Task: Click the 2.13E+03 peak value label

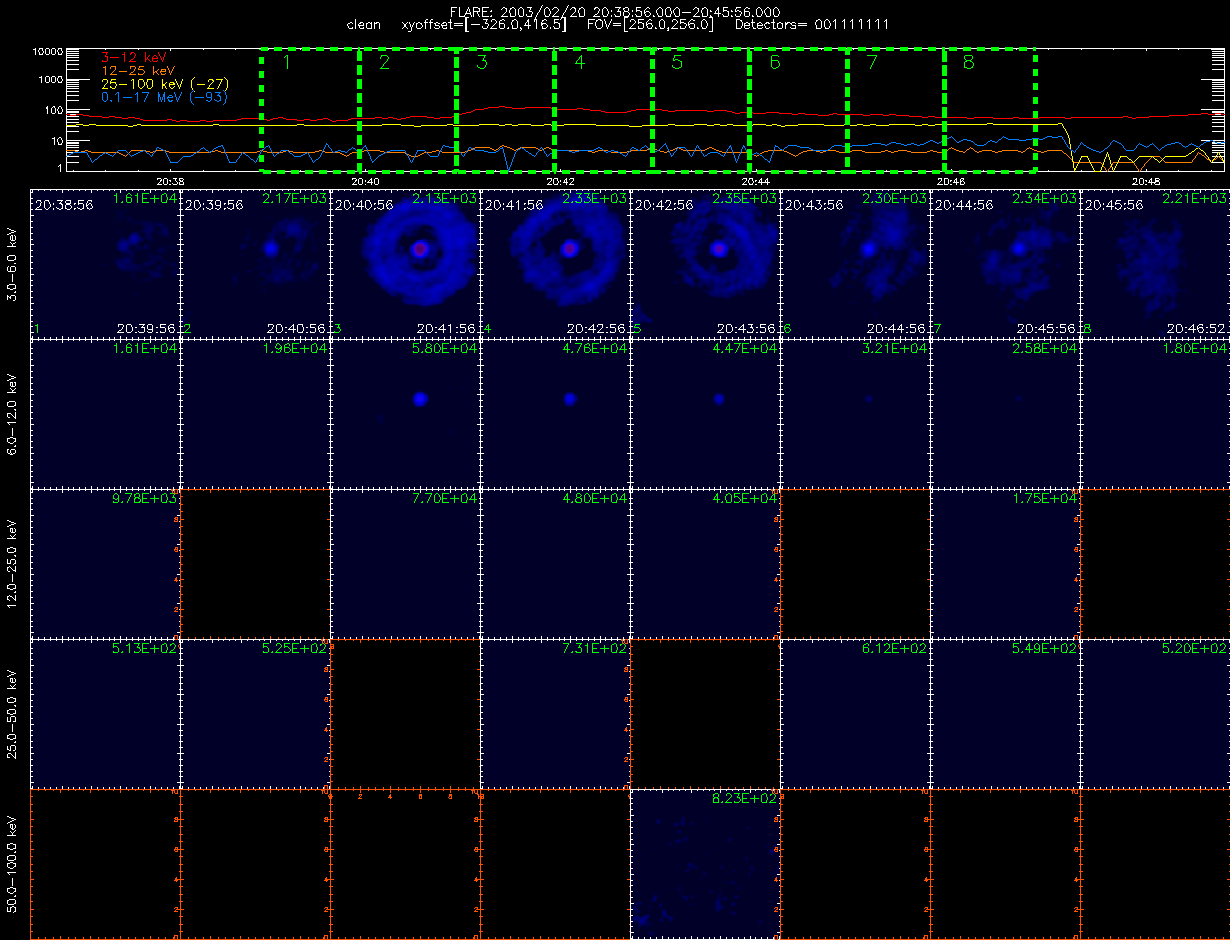Action: tap(445, 199)
